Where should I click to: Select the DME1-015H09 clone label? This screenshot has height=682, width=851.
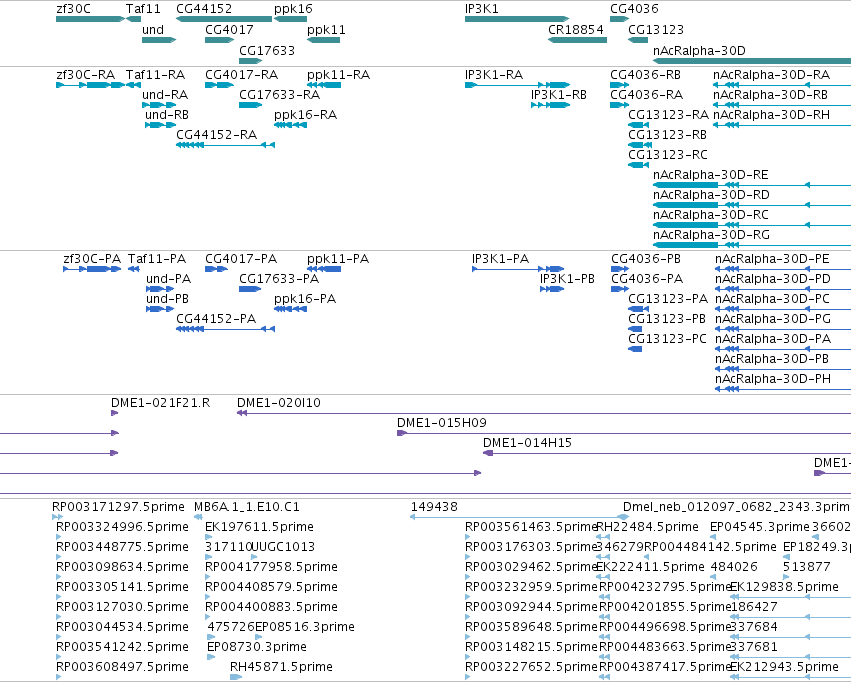pos(442,423)
